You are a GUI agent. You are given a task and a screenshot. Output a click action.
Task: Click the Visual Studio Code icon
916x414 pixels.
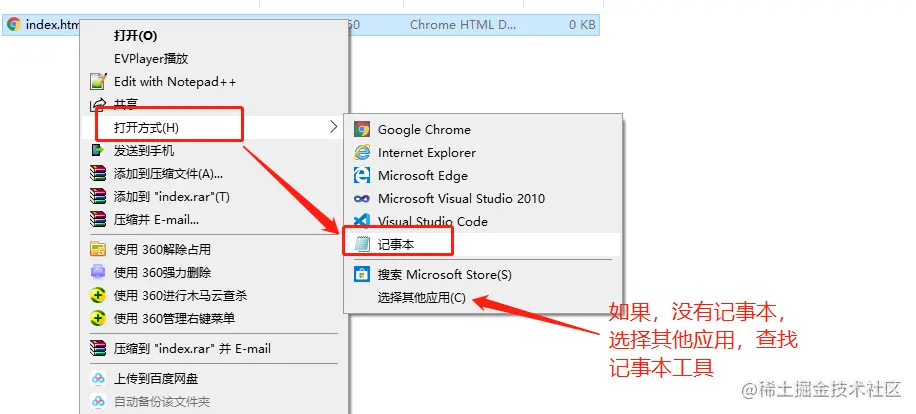tap(362, 221)
